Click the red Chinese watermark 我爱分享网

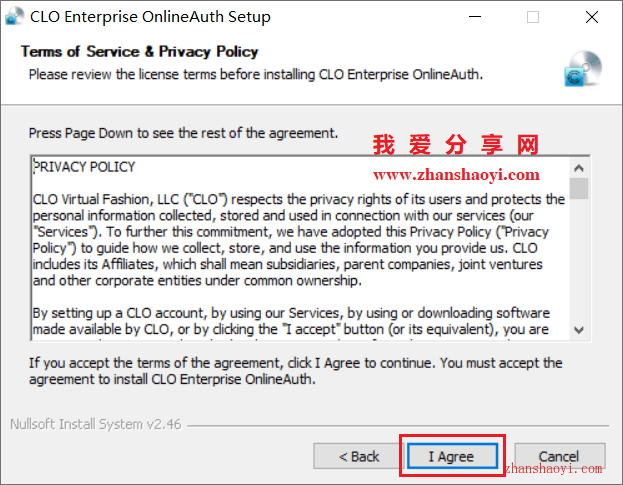pos(456,144)
